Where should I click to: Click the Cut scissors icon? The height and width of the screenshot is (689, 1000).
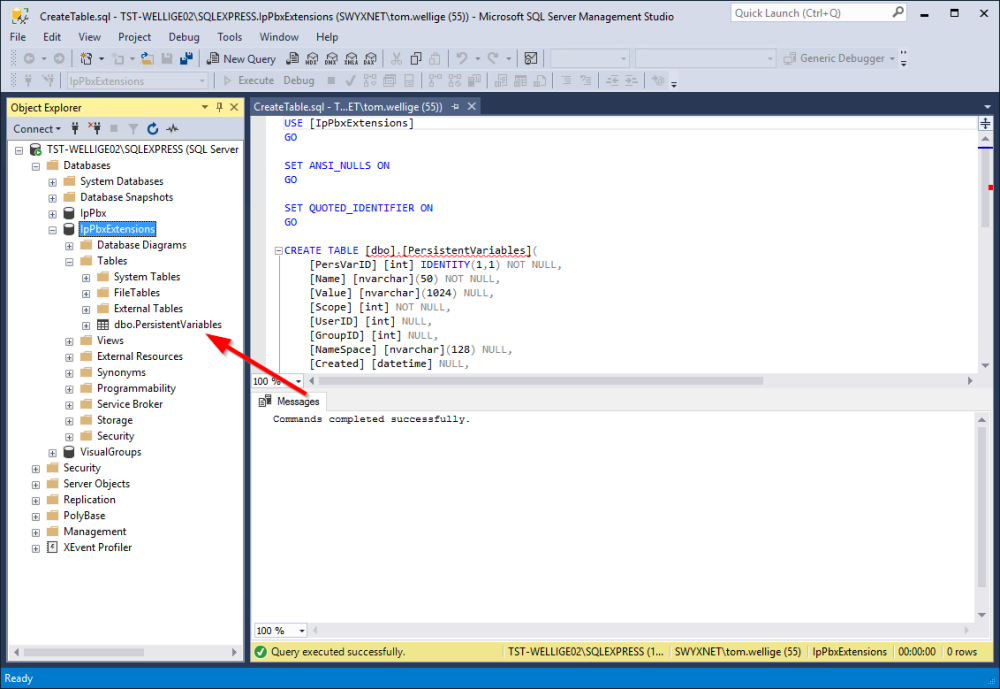point(397,59)
